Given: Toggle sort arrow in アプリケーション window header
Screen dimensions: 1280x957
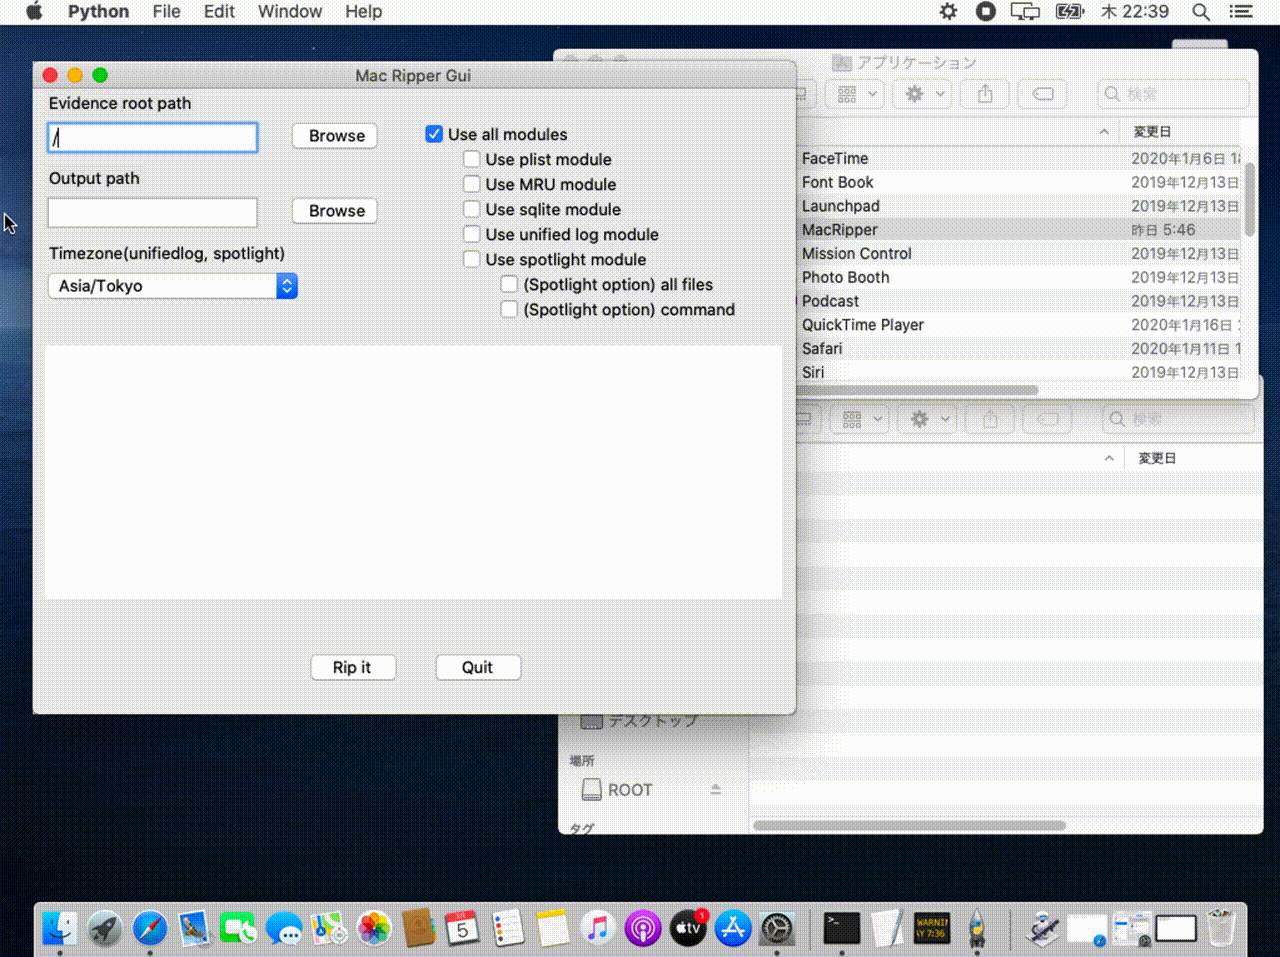Looking at the screenshot, I should pyautogui.click(x=1104, y=132).
